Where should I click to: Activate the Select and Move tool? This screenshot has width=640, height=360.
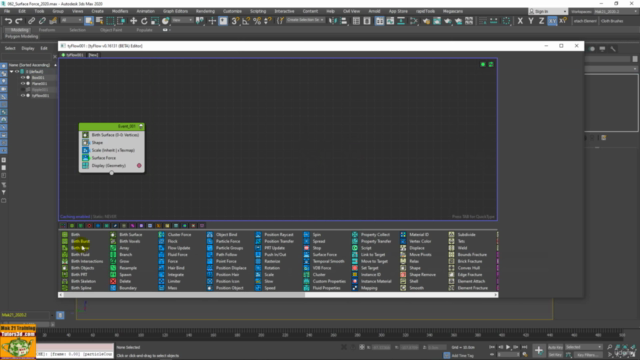click(x=133, y=21)
